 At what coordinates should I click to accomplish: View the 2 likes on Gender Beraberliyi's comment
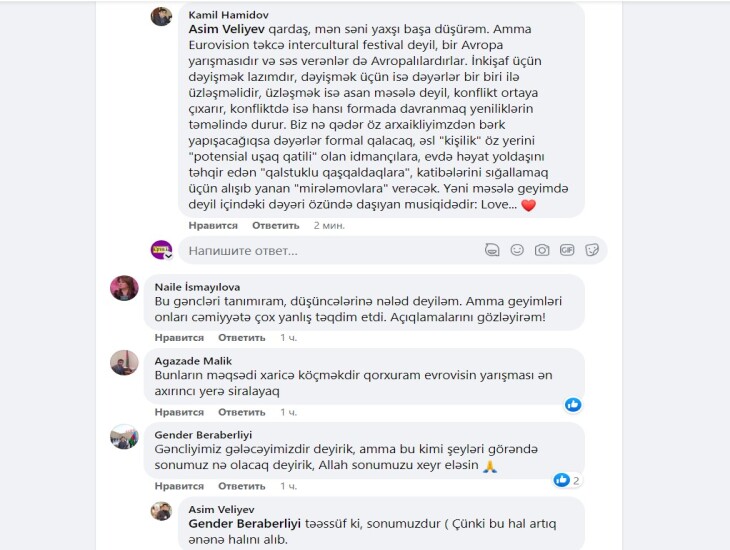tap(567, 480)
